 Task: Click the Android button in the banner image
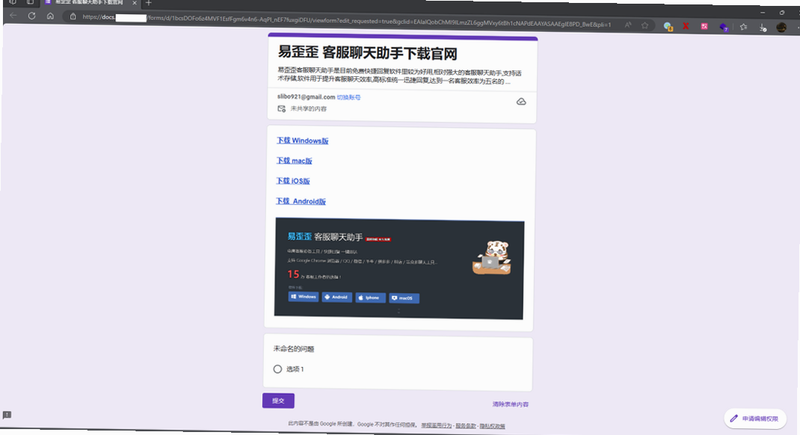coord(337,297)
